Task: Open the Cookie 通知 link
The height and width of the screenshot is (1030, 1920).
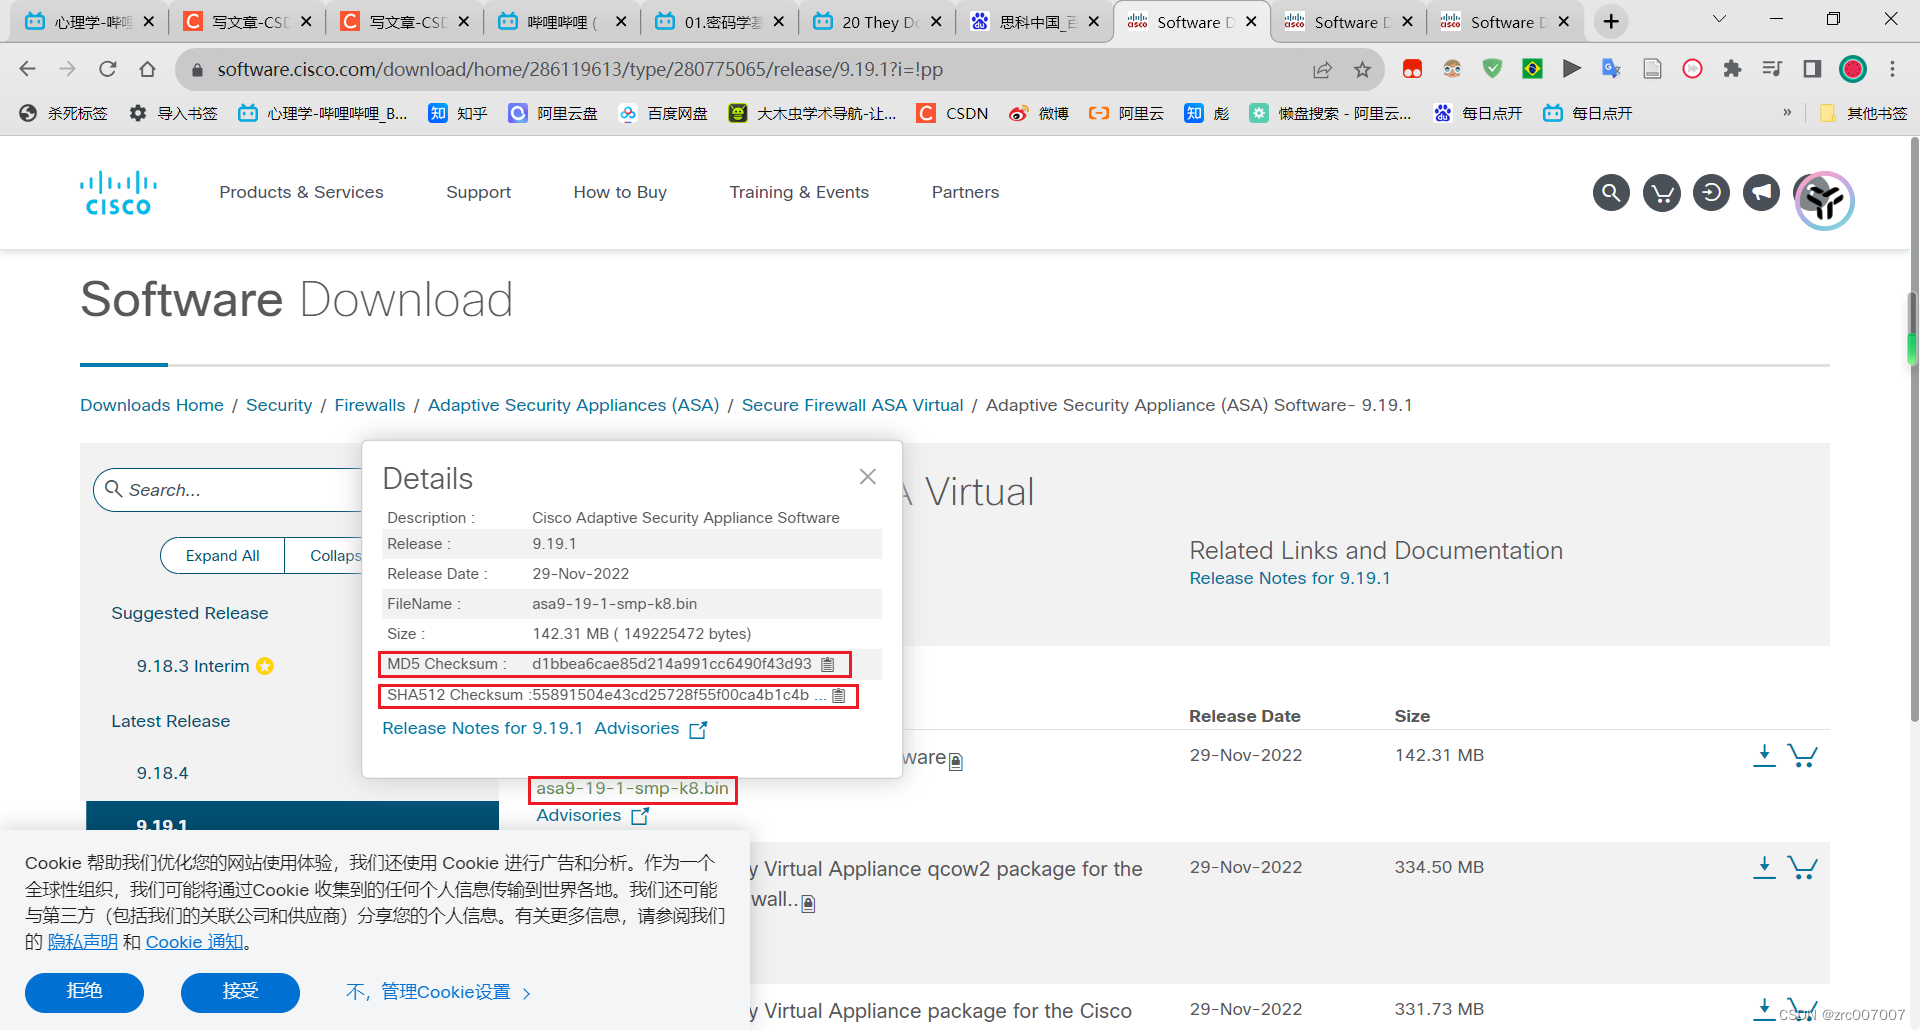Action: click(x=194, y=942)
